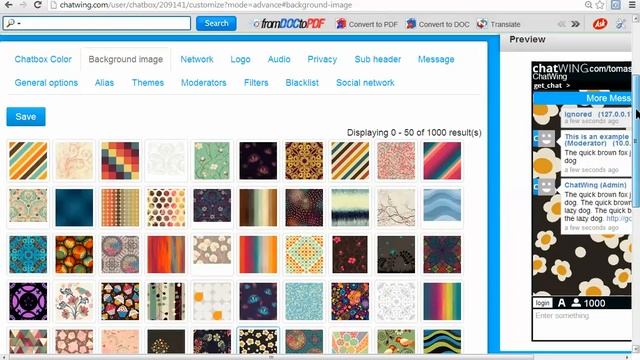The image size is (640, 360).
Task: Select the red-orange vertical streaks background
Action: [166, 254]
